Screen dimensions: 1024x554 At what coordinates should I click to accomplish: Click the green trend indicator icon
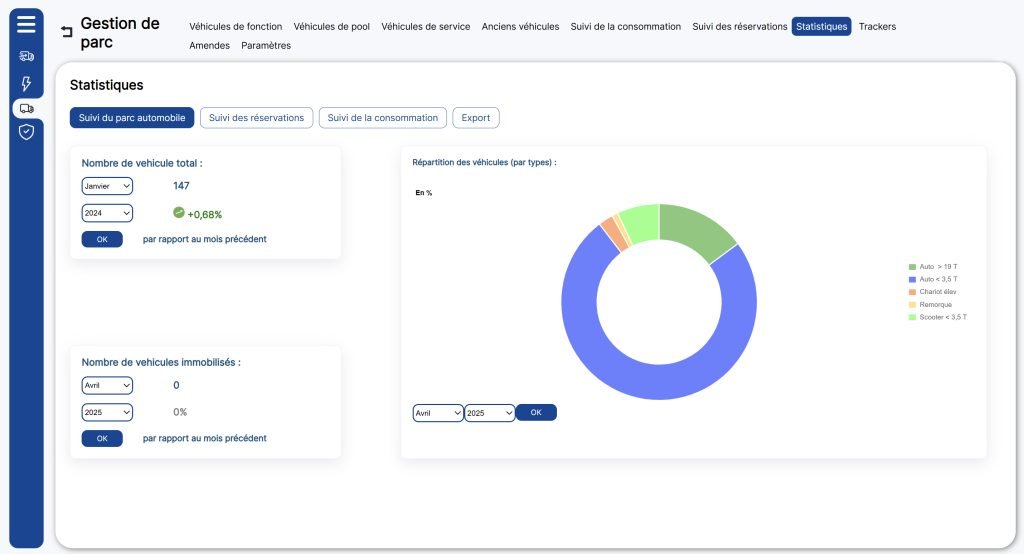(x=178, y=212)
